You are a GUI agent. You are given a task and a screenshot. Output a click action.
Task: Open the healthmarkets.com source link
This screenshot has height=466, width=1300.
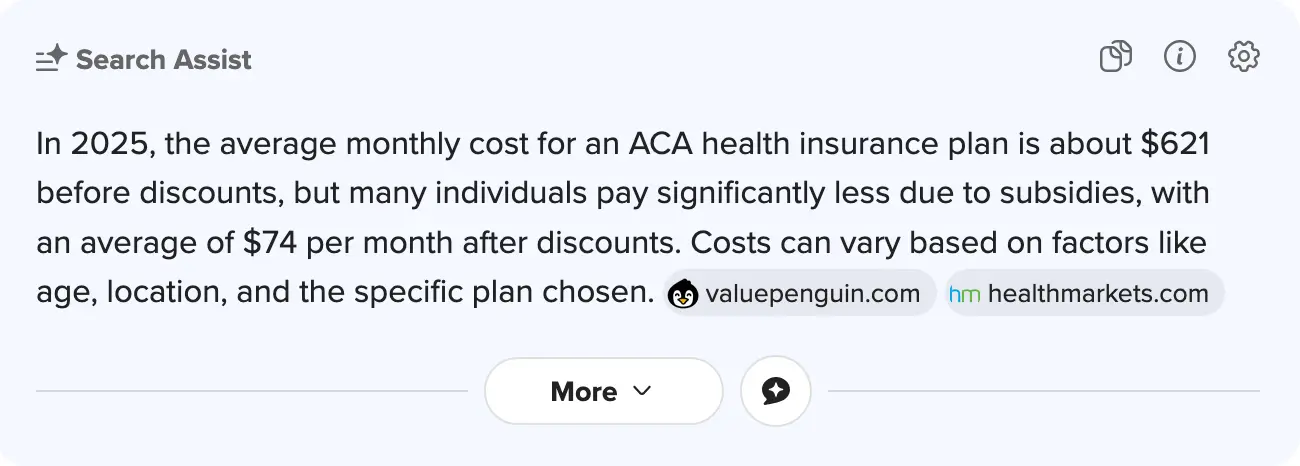(x=1098, y=294)
